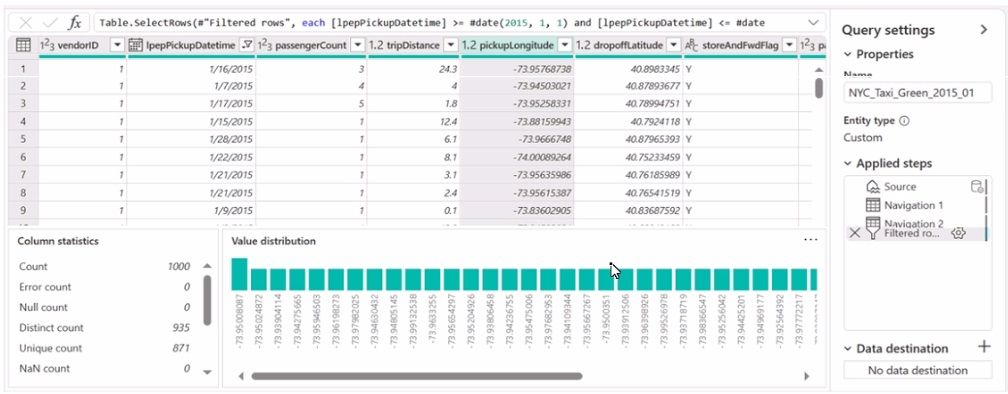Click Source step data source icon
The image size is (1008, 394).
pyautogui.click(x=976, y=186)
